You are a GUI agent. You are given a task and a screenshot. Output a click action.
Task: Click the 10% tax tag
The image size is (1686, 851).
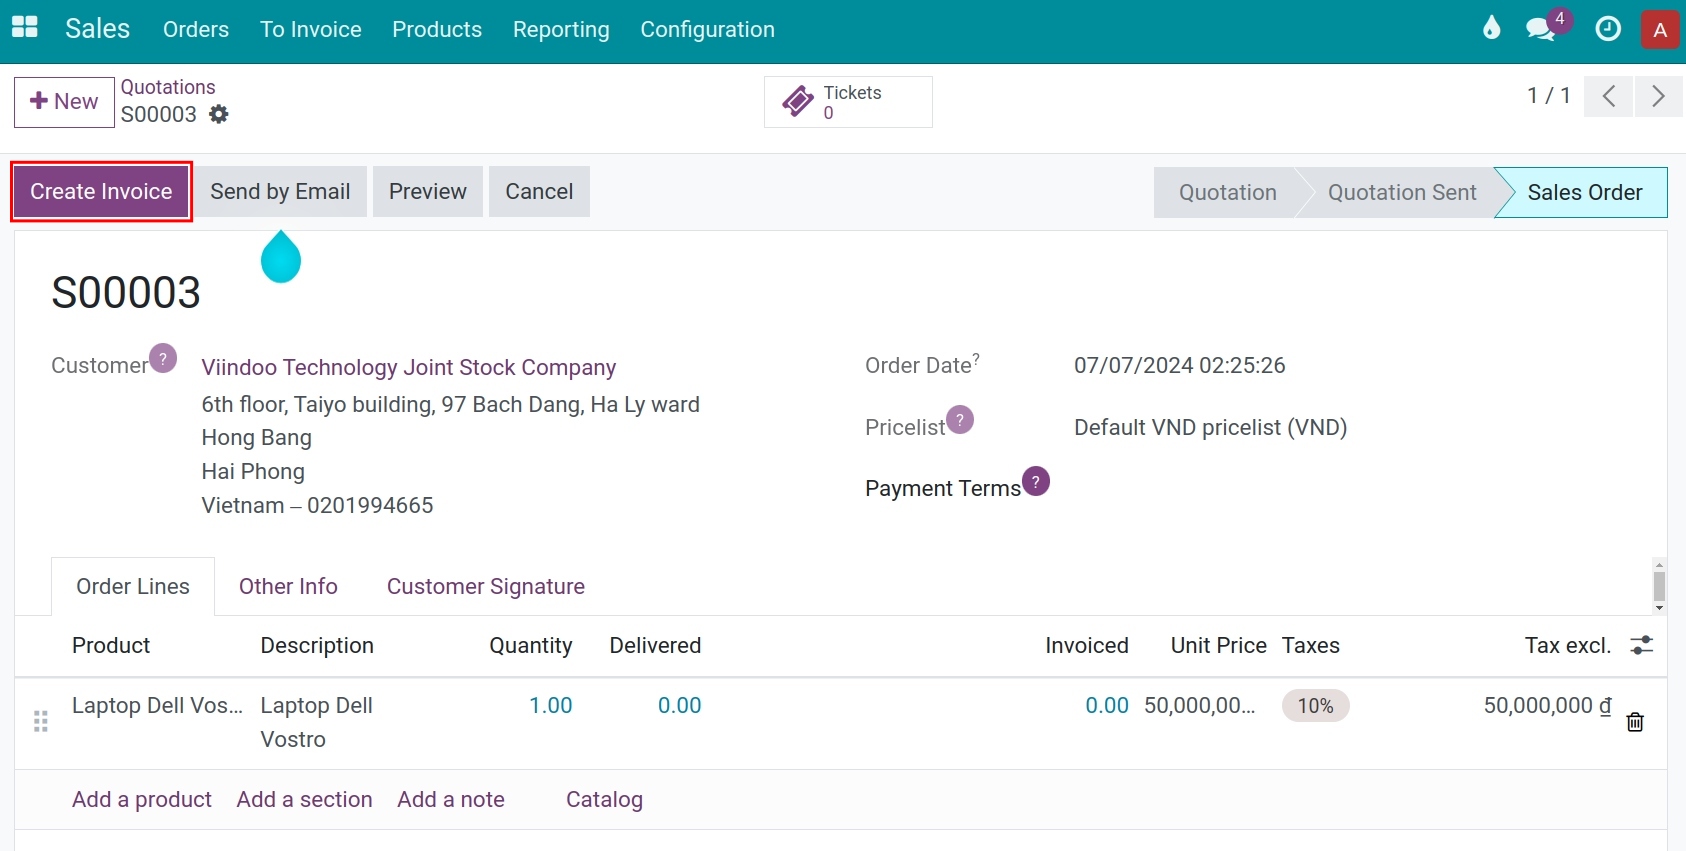1316,706
